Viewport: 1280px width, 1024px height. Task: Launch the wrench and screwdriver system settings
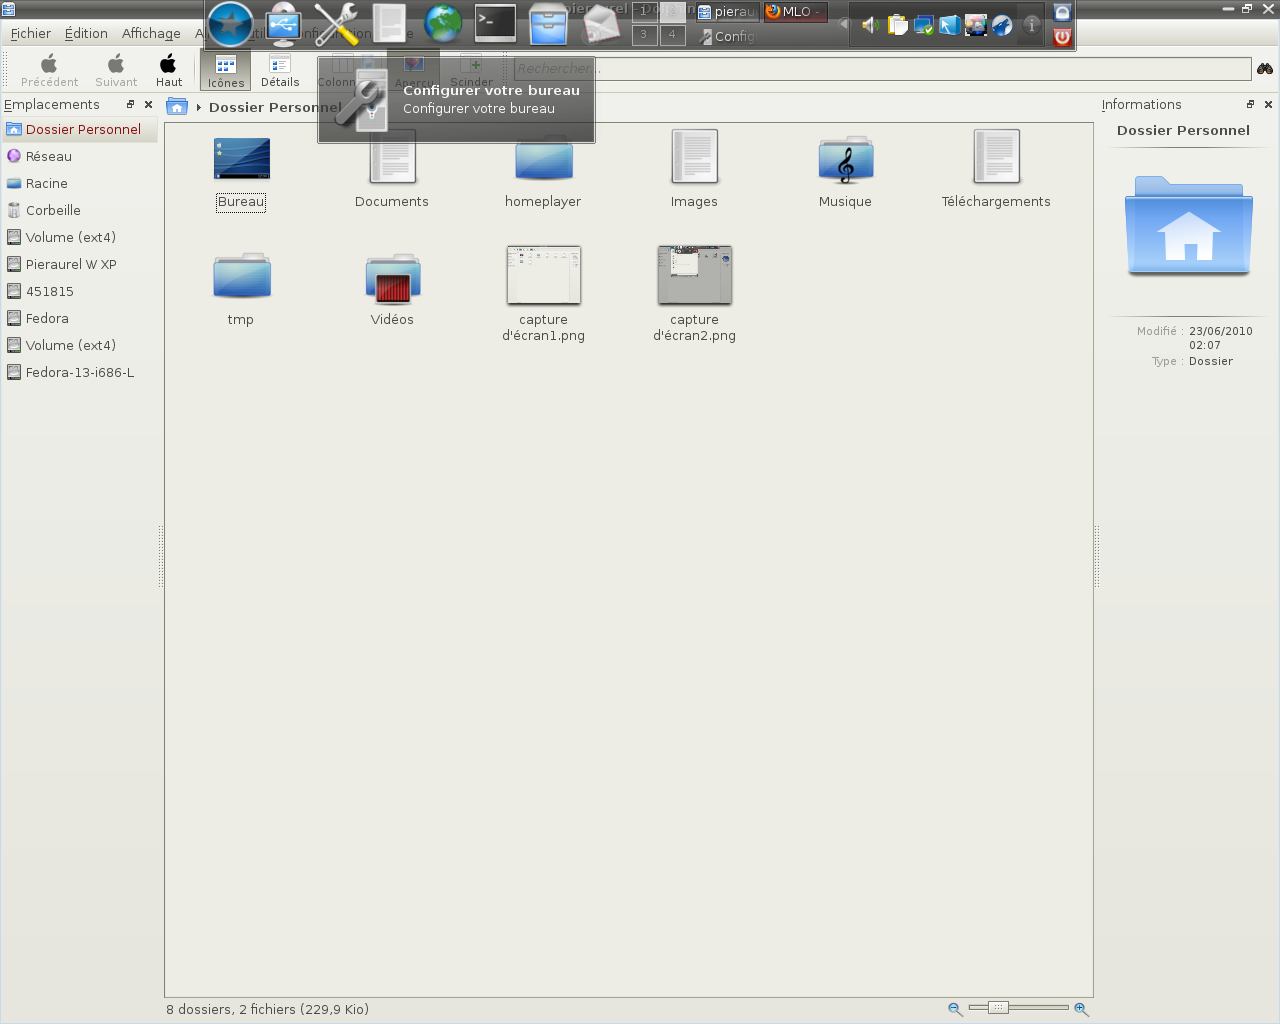point(336,25)
